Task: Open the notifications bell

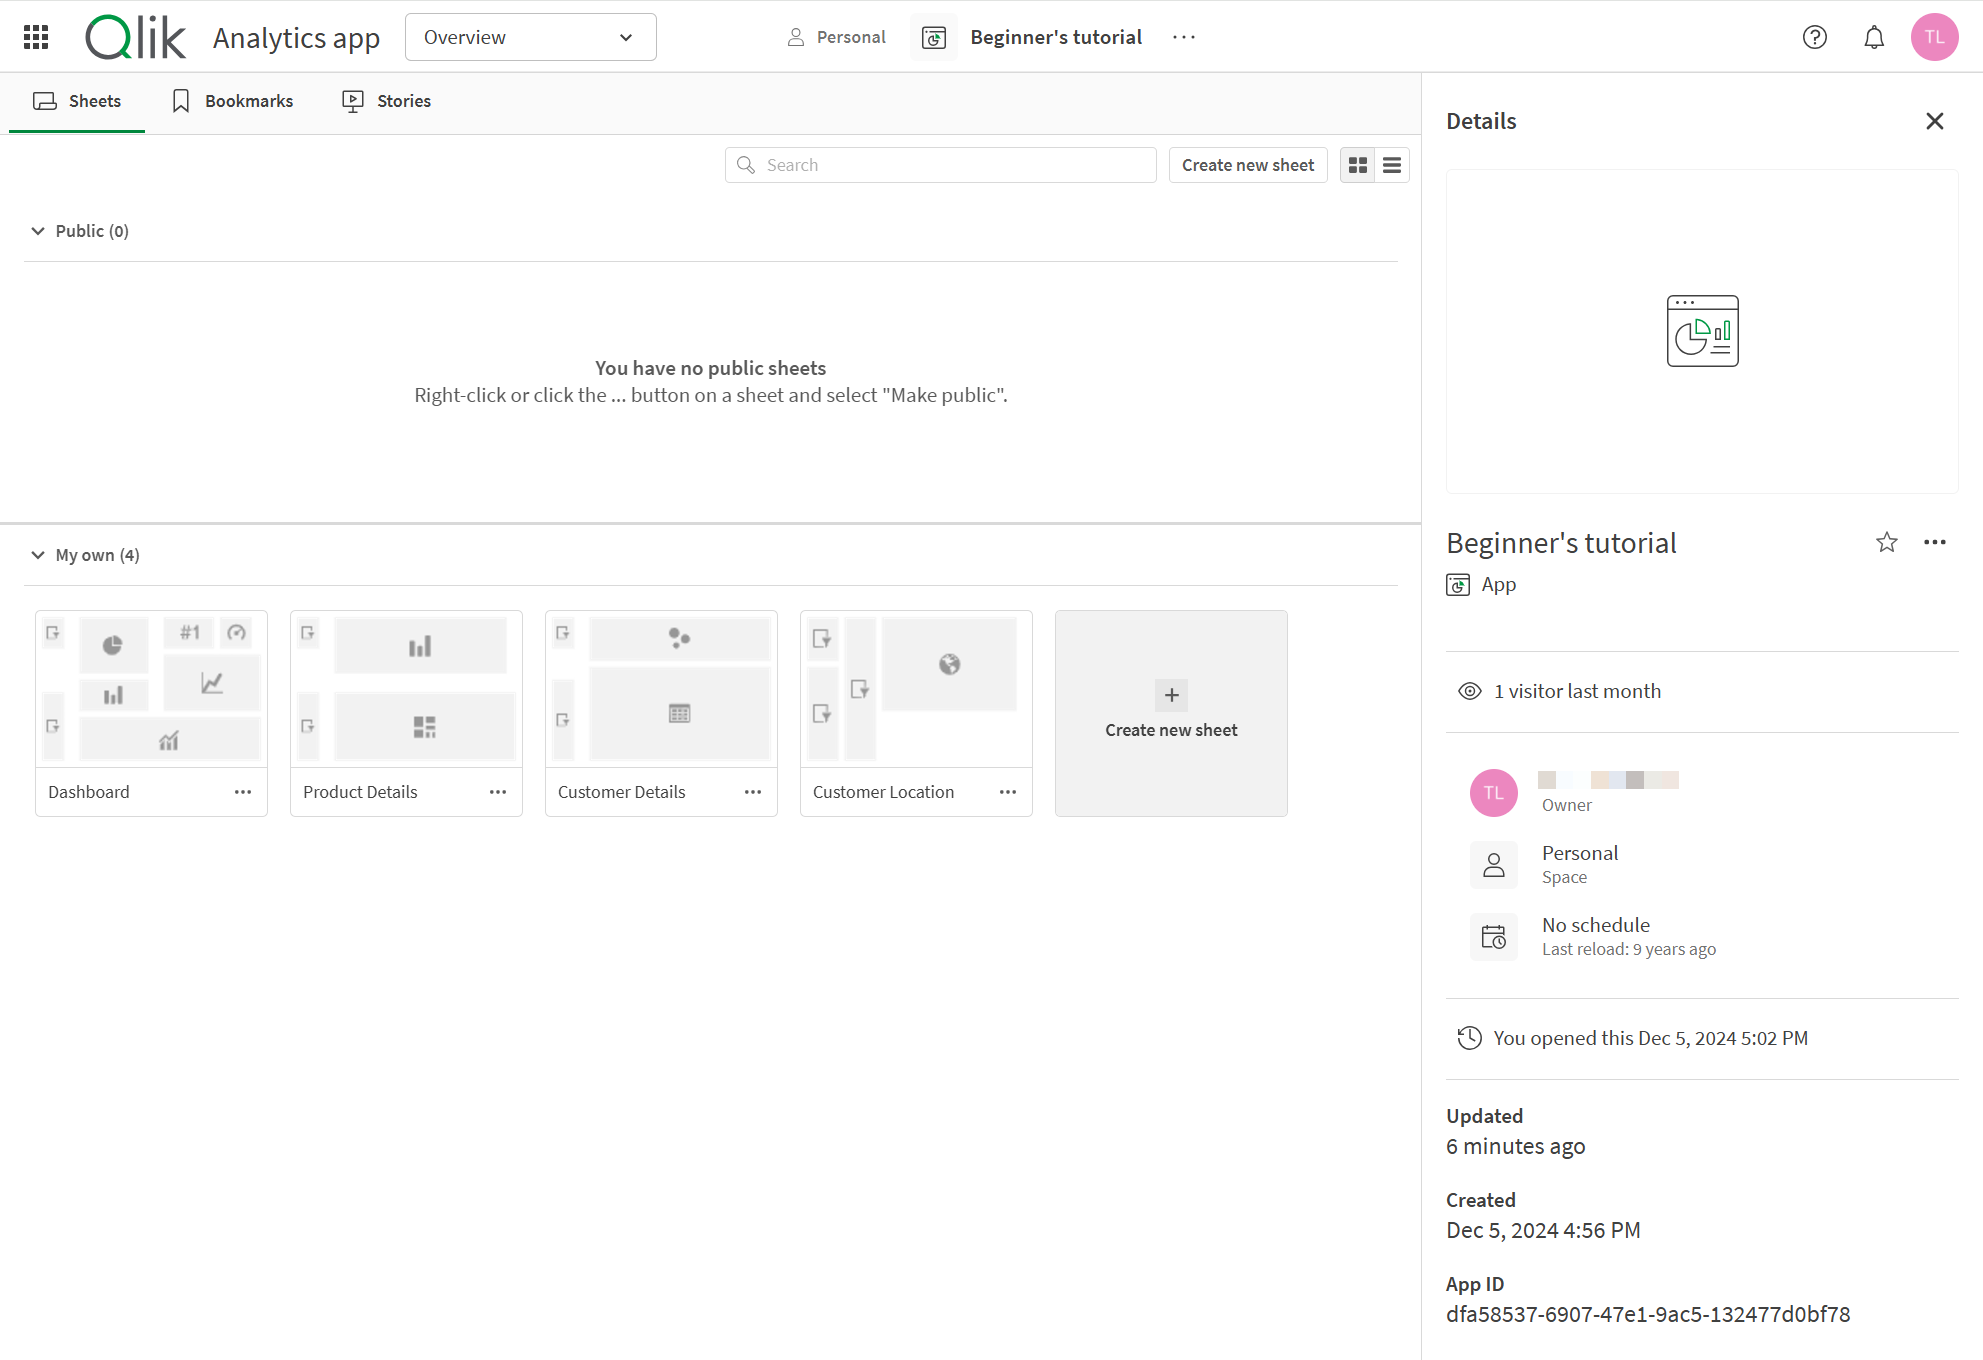Action: [x=1874, y=37]
